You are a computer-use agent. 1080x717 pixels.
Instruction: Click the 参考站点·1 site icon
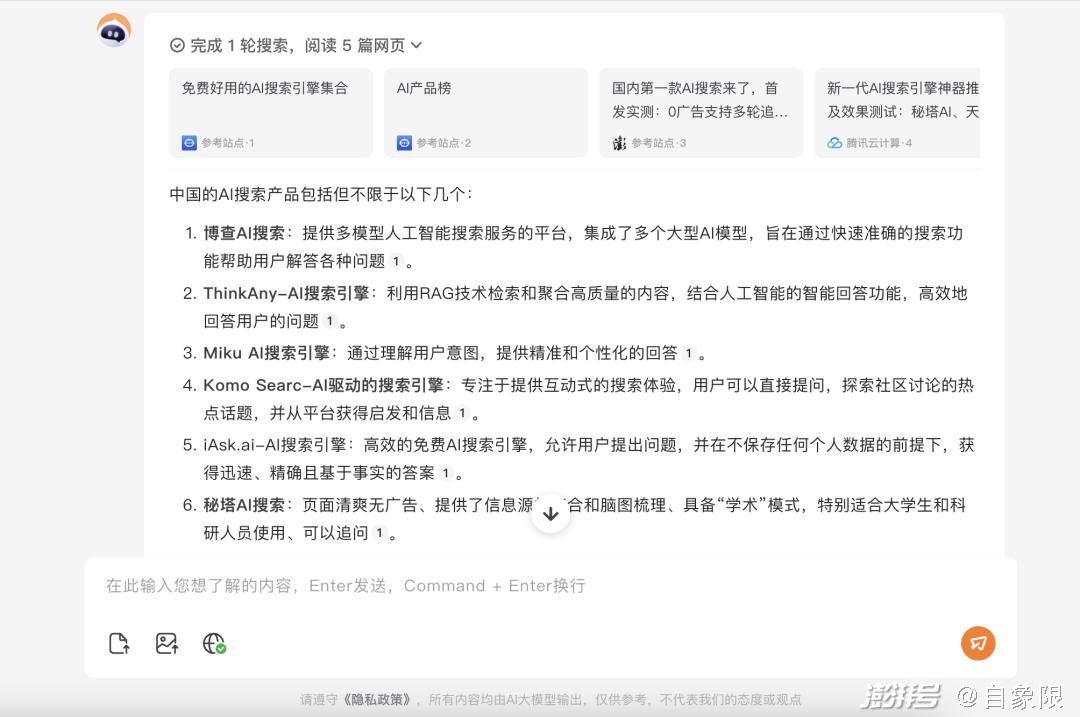click(189, 143)
